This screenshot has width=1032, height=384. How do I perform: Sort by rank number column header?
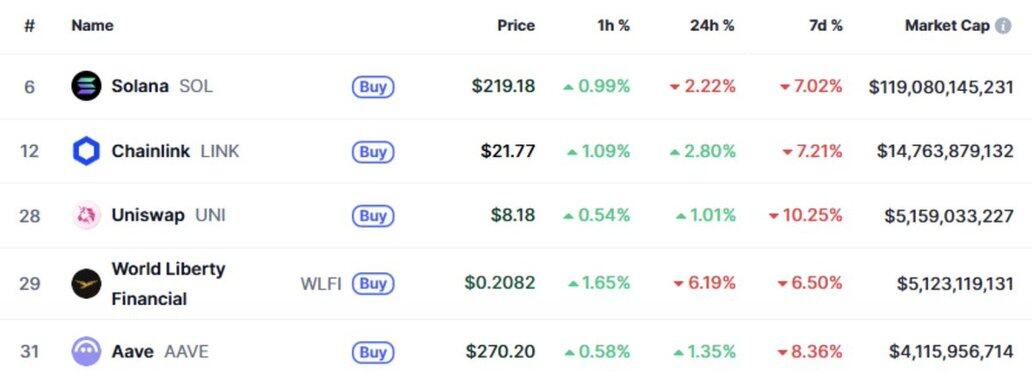pyautogui.click(x=30, y=26)
